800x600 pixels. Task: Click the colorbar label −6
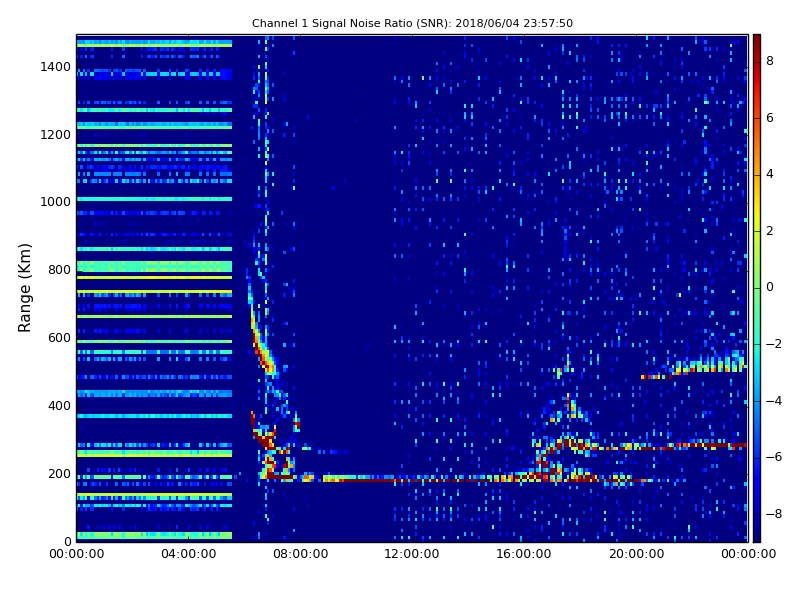774,457
